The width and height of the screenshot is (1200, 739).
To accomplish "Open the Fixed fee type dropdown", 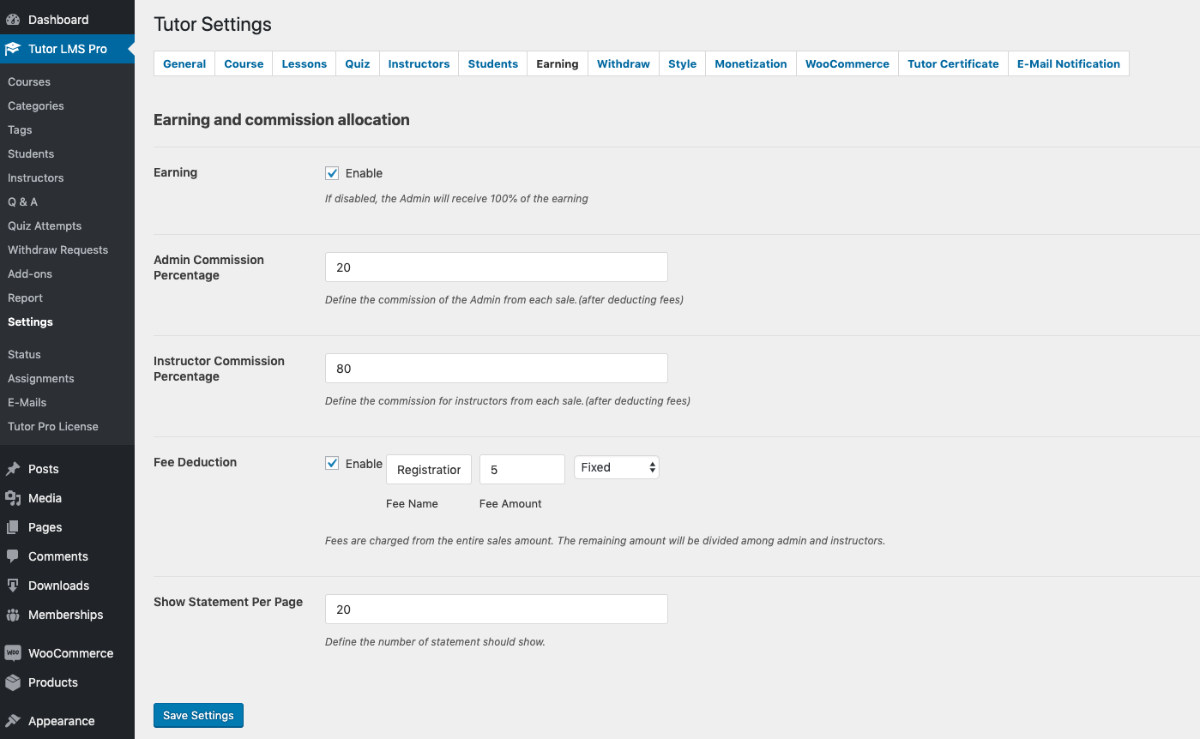I will tap(616, 467).
